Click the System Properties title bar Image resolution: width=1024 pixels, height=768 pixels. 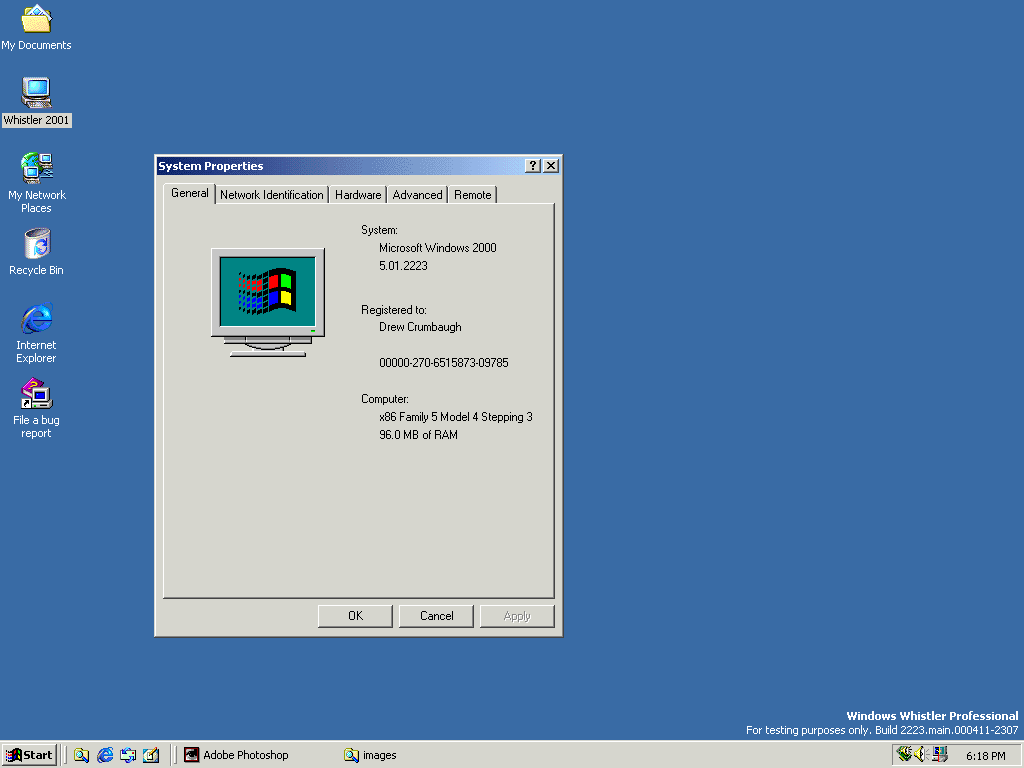(x=340, y=166)
